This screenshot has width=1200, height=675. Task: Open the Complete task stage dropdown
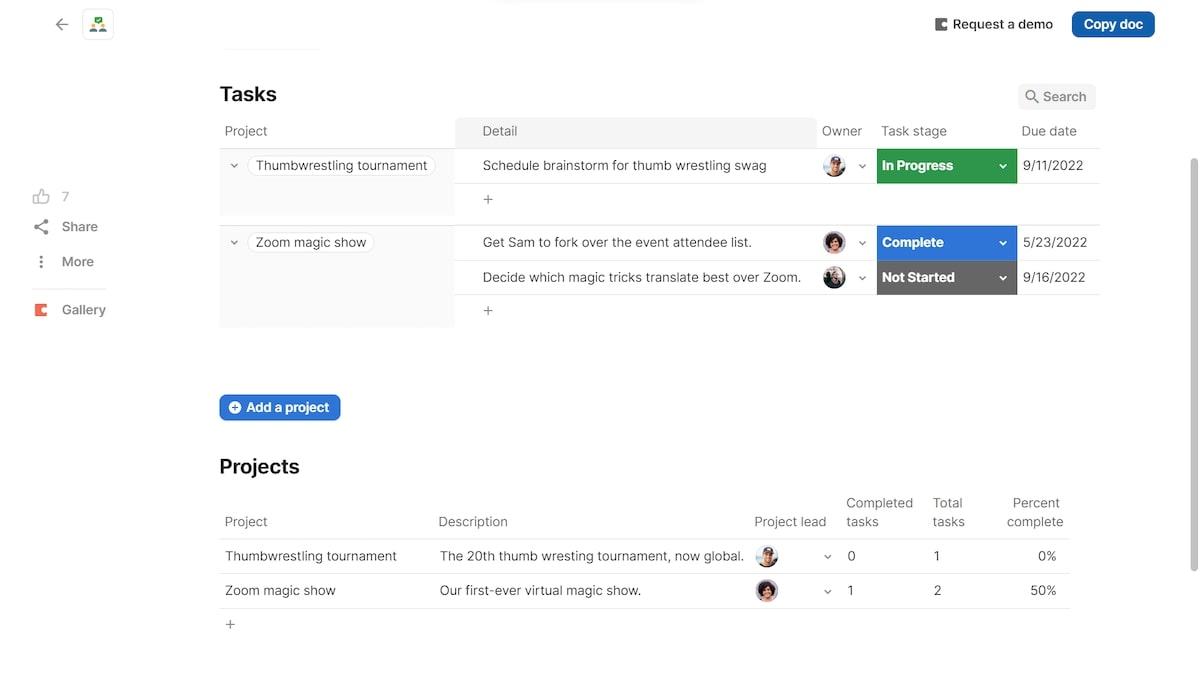1003,243
